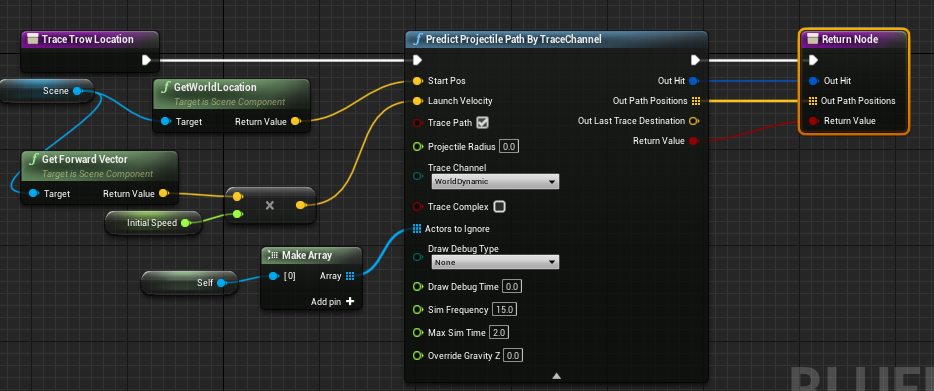Click GetWorldLocation Target input pin
This screenshot has width=934, height=391.
click(x=165, y=122)
